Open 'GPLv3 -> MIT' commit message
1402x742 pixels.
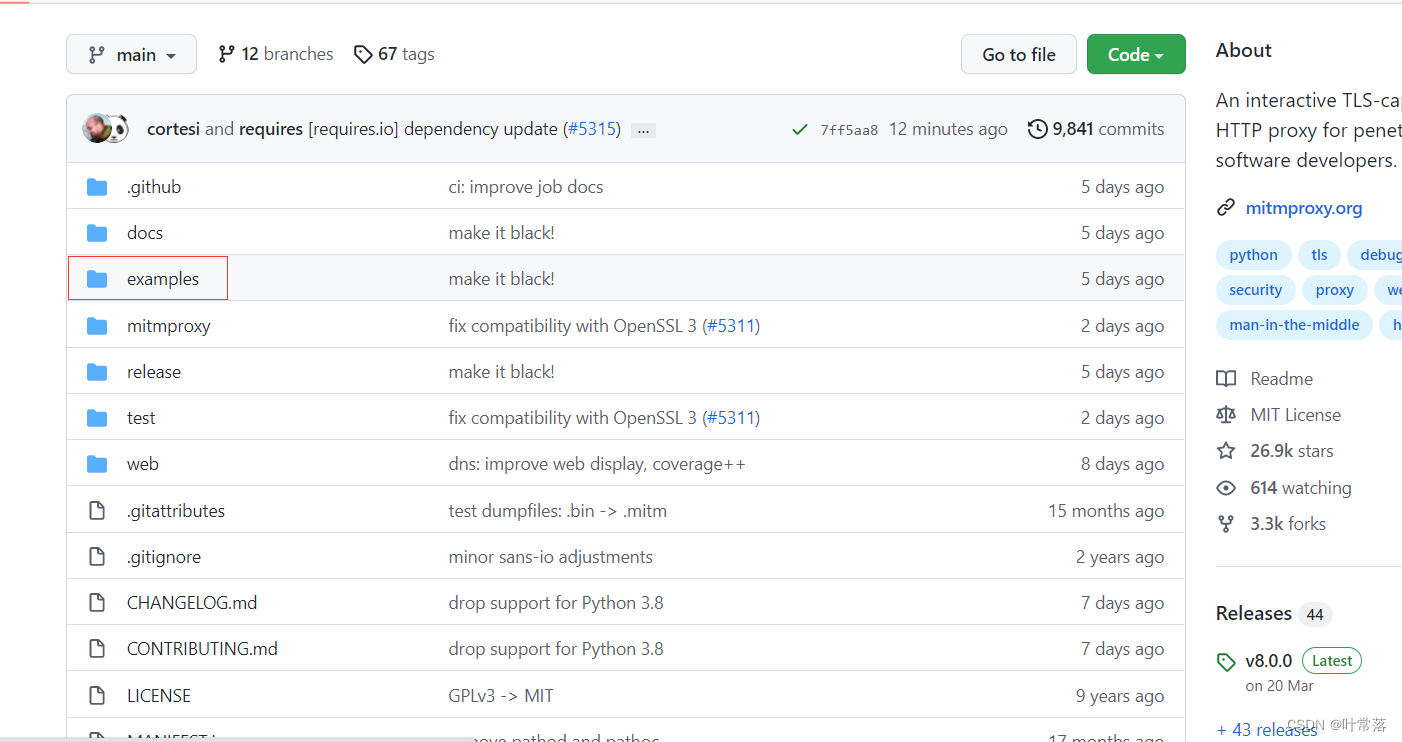point(501,696)
